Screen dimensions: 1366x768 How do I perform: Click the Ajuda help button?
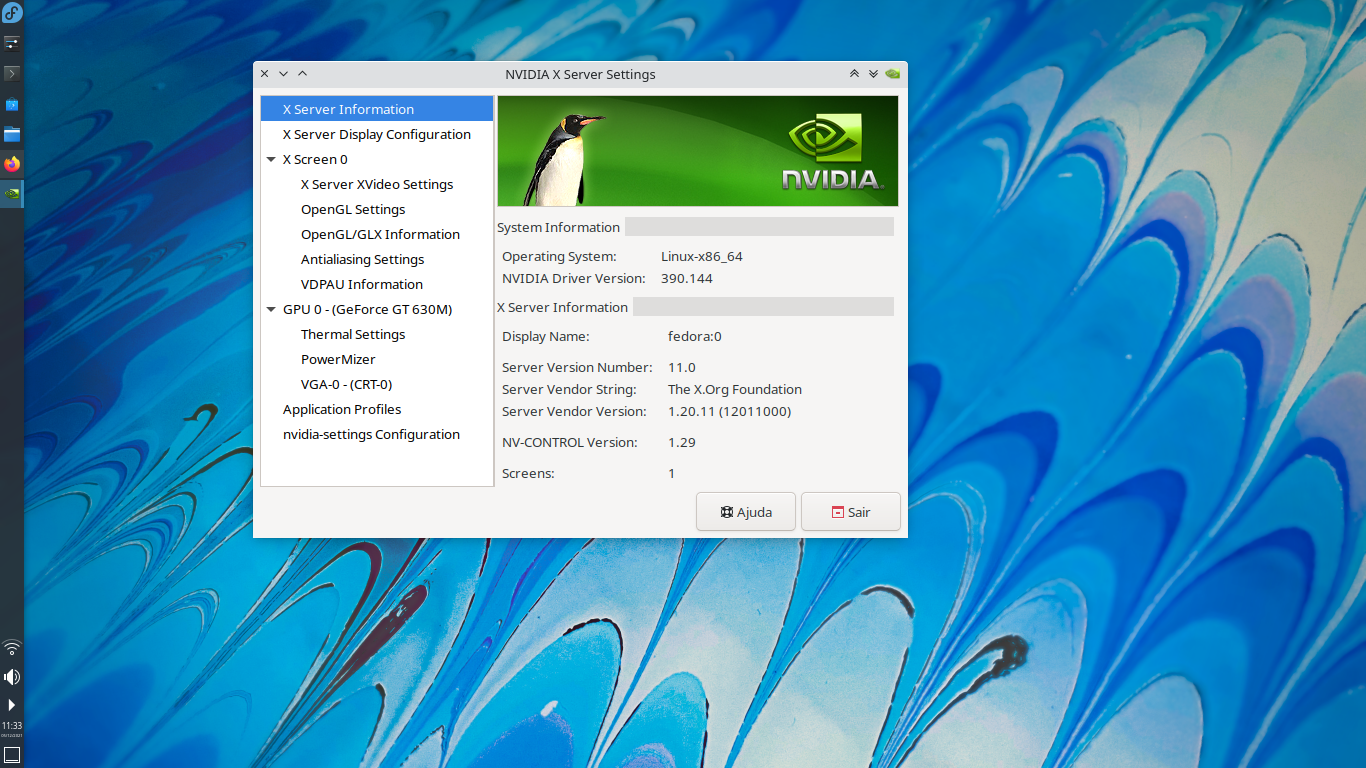pyautogui.click(x=746, y=511)
